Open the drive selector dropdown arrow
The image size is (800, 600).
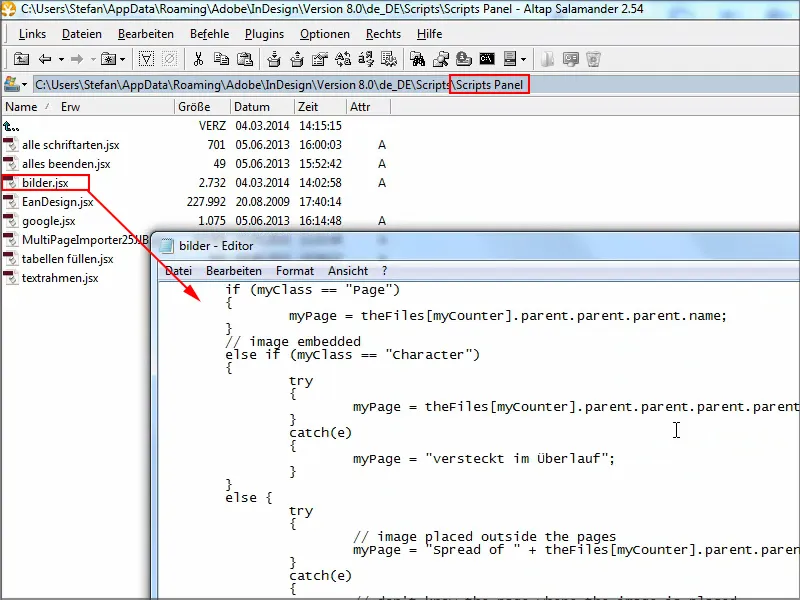24,85
